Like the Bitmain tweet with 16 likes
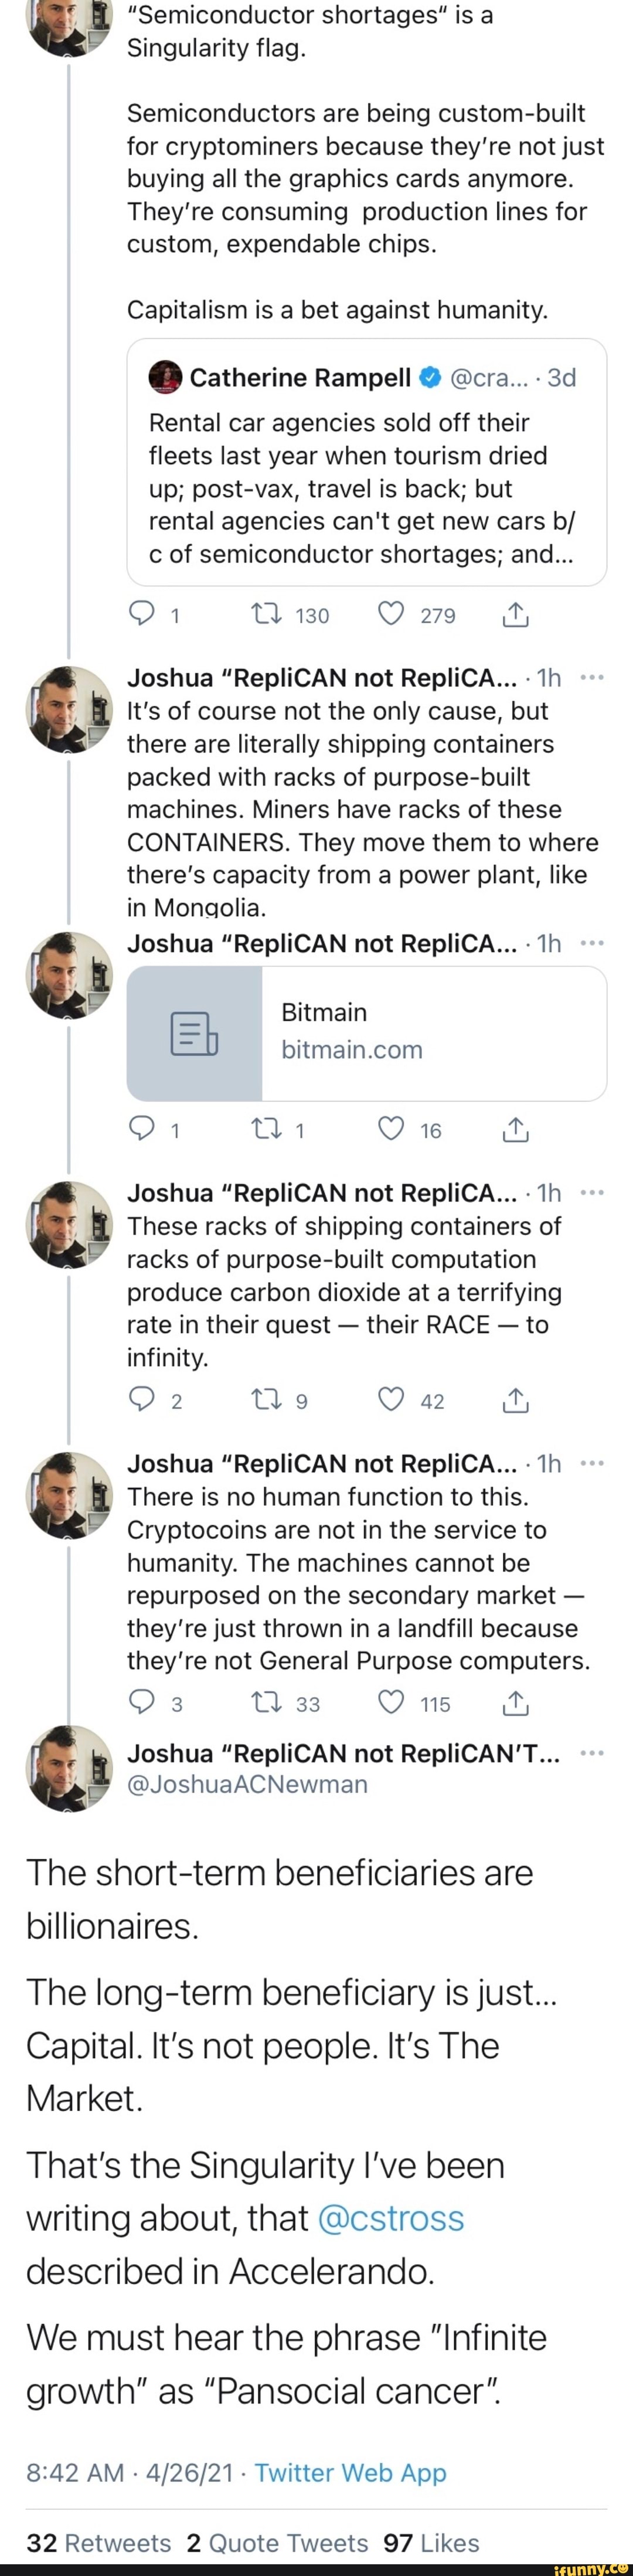Viewport: 633px width, 2576px height. point(392,1130)
